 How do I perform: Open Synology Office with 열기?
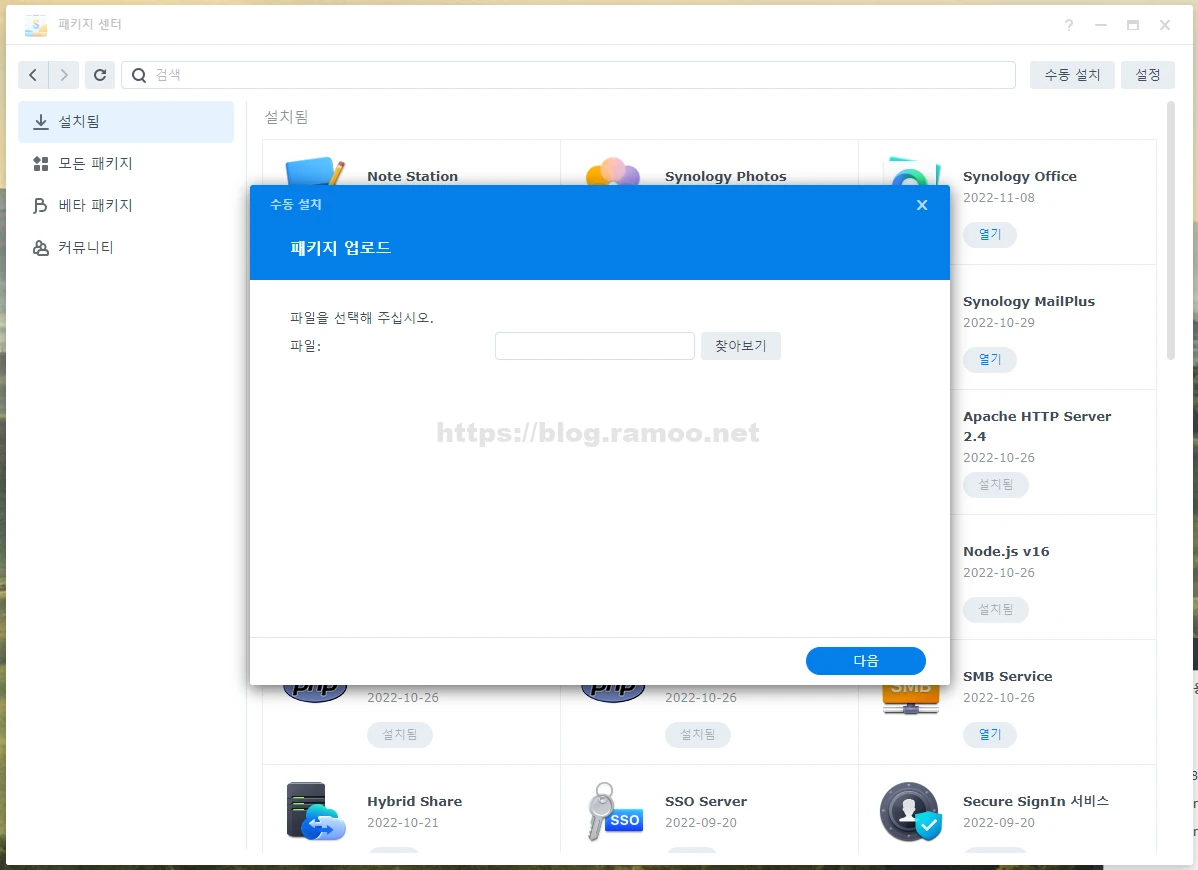pyautogui.click(x=989, y=234)
